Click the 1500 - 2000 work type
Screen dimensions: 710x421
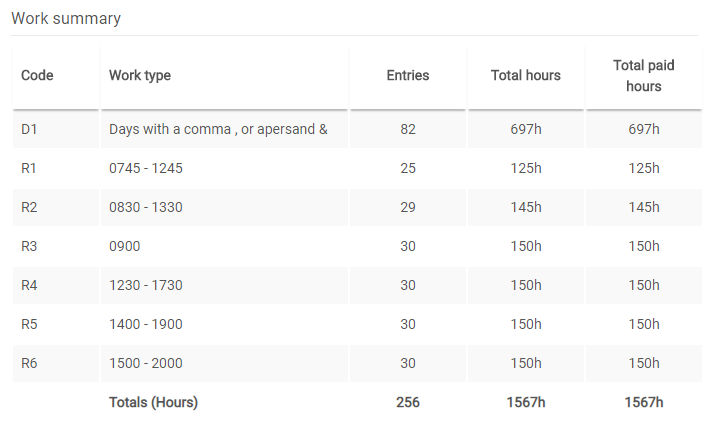(x=146, y=363)
